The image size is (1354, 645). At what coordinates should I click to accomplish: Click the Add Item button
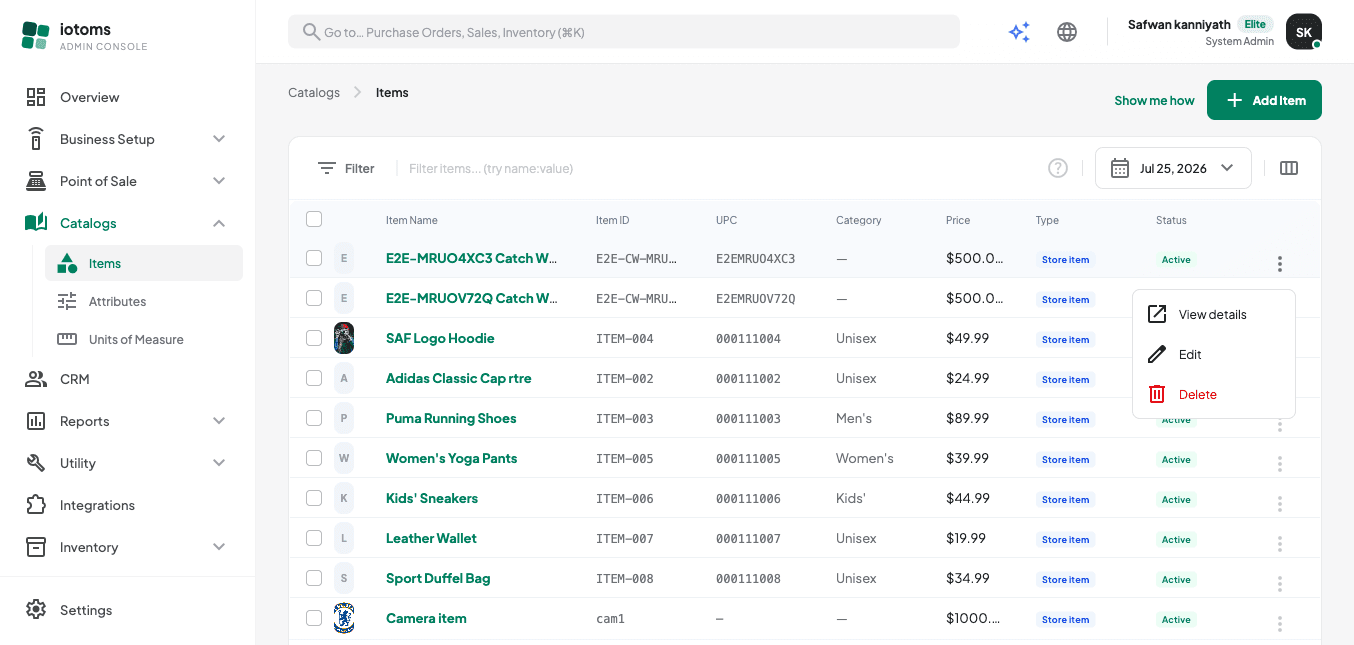click(x=1264, y=100)
